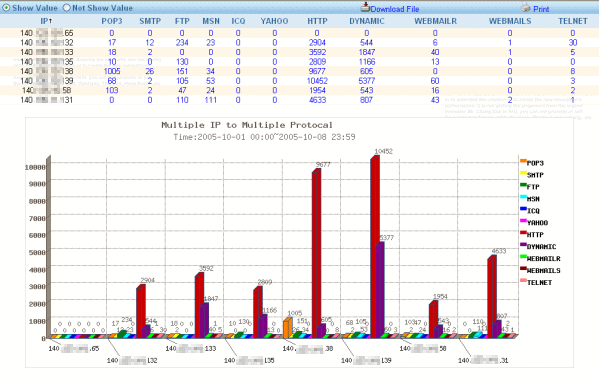Click the WEBMAILS dark red legend swatch
Viewport: 599px width, 377px height.
523,269
